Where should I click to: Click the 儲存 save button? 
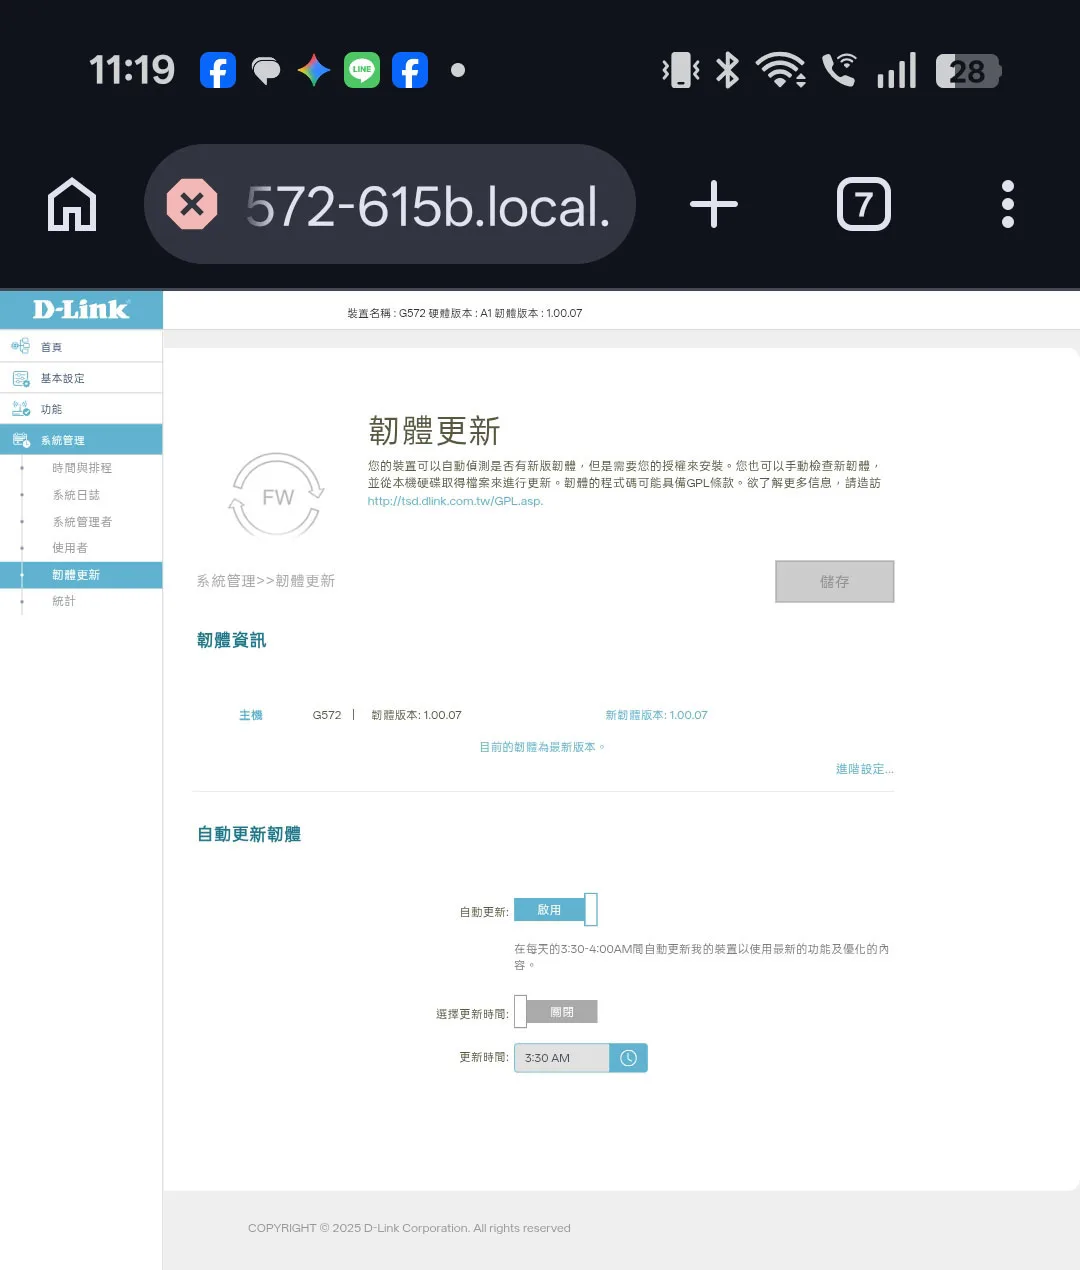(x=835, y=581)
